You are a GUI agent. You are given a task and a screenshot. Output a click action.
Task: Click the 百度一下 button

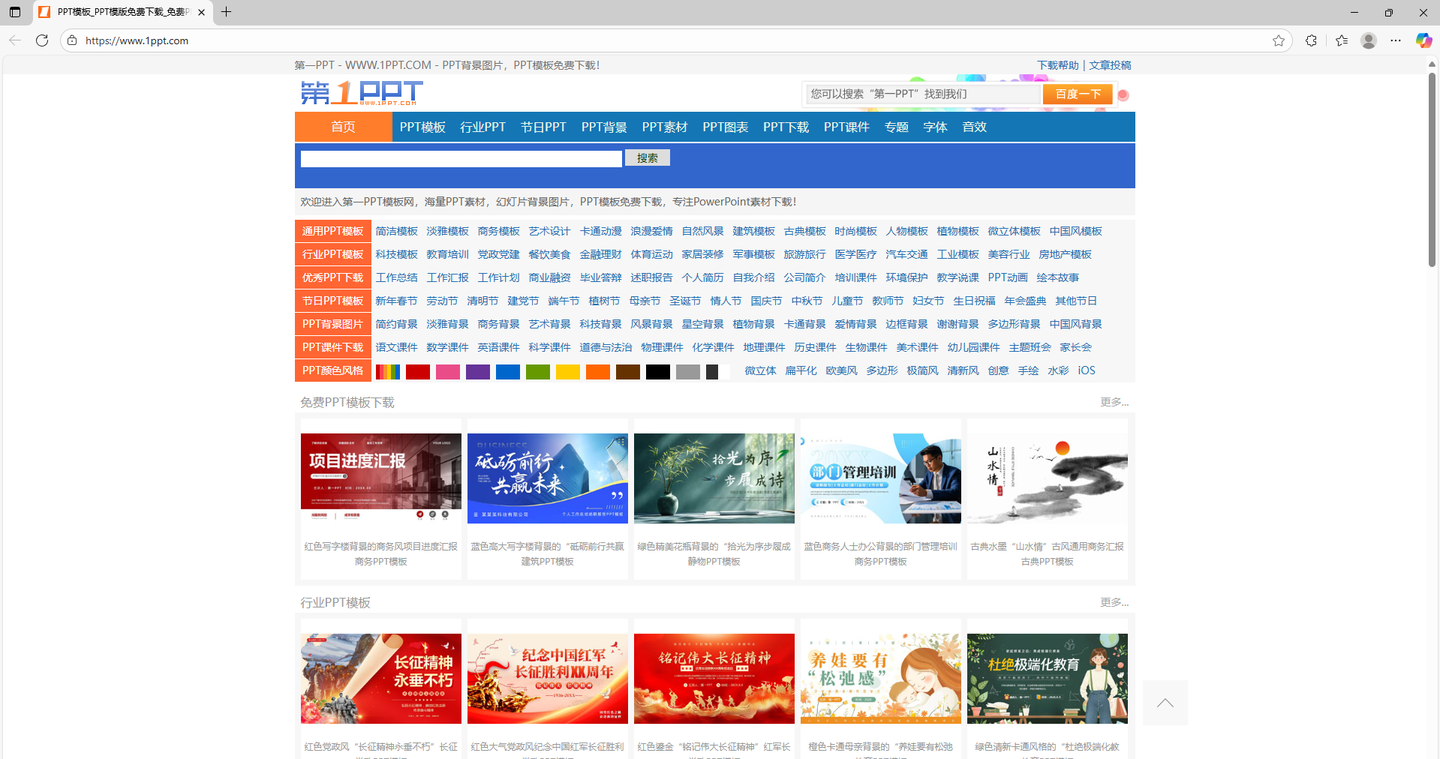click(1078, 94)
